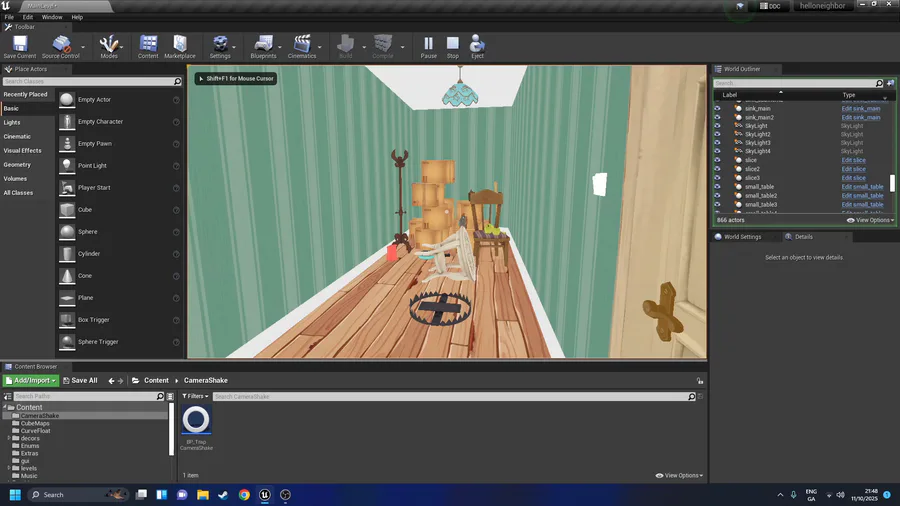The width and height of the screenshot is (900, 506).
Task: Click the Save Current toolbar icon
Action: [x=20, y=47]
